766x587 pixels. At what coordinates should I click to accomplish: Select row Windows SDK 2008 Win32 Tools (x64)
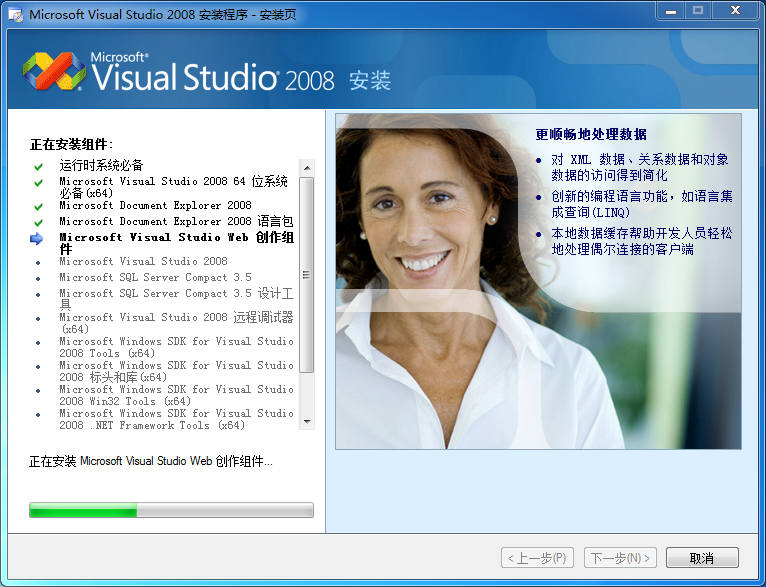pos(176,395)
